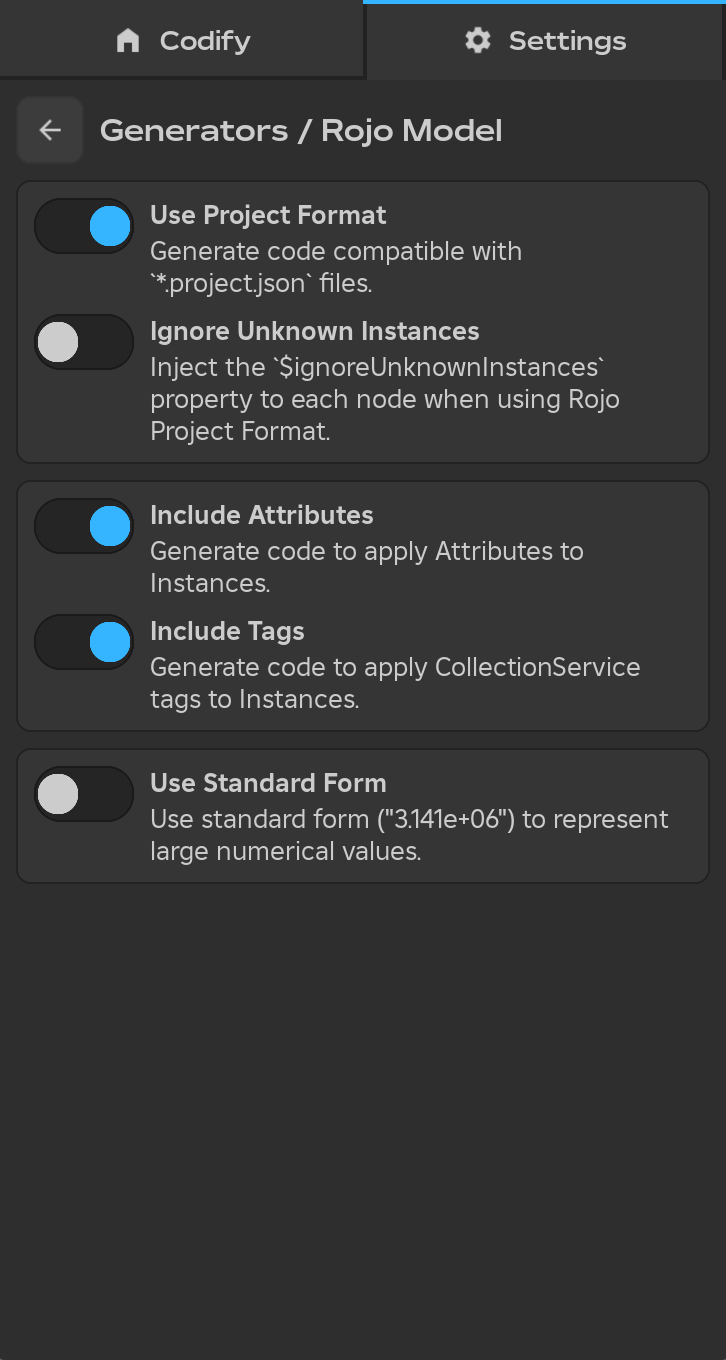
Task: Select the left-arrow navigation icon in the header
Action: click(x=49, y=130)
